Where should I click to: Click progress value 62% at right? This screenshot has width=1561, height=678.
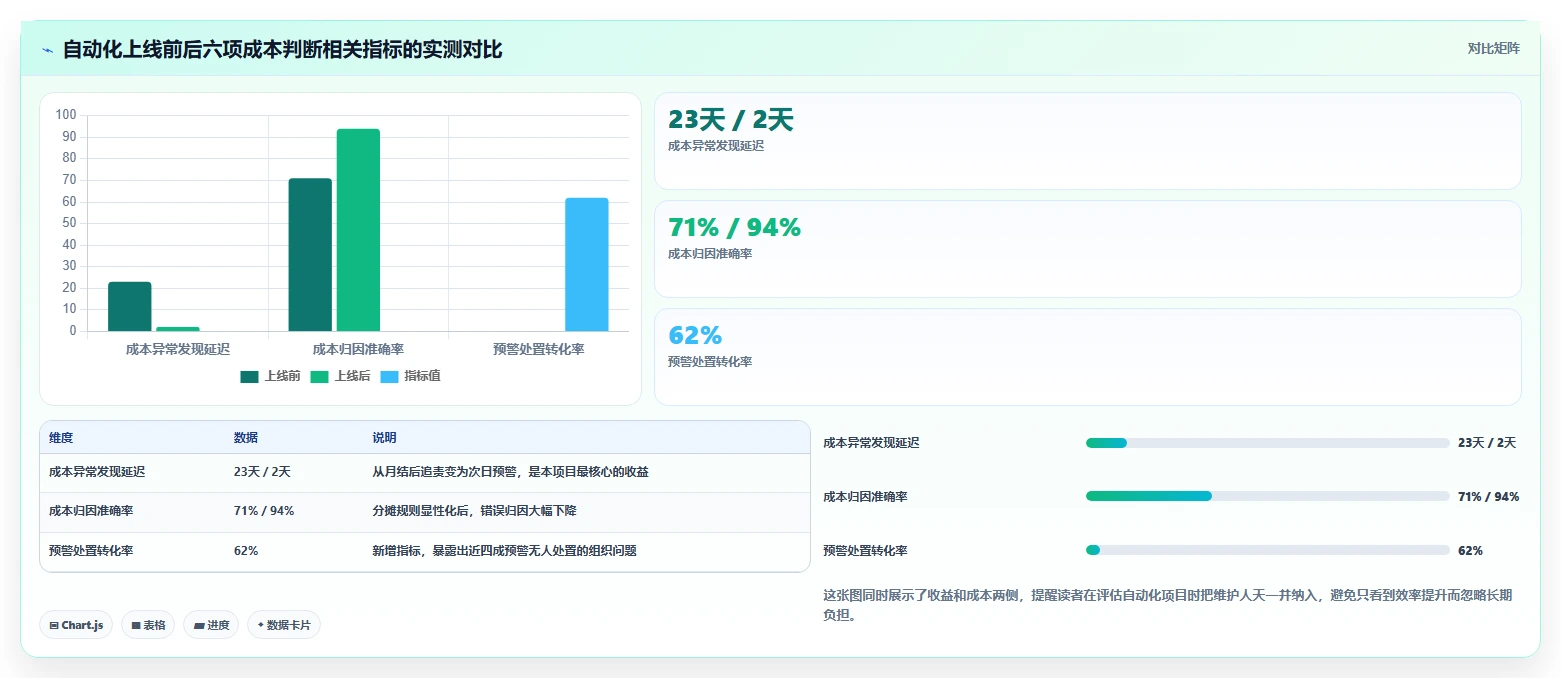coord(1470,551)
